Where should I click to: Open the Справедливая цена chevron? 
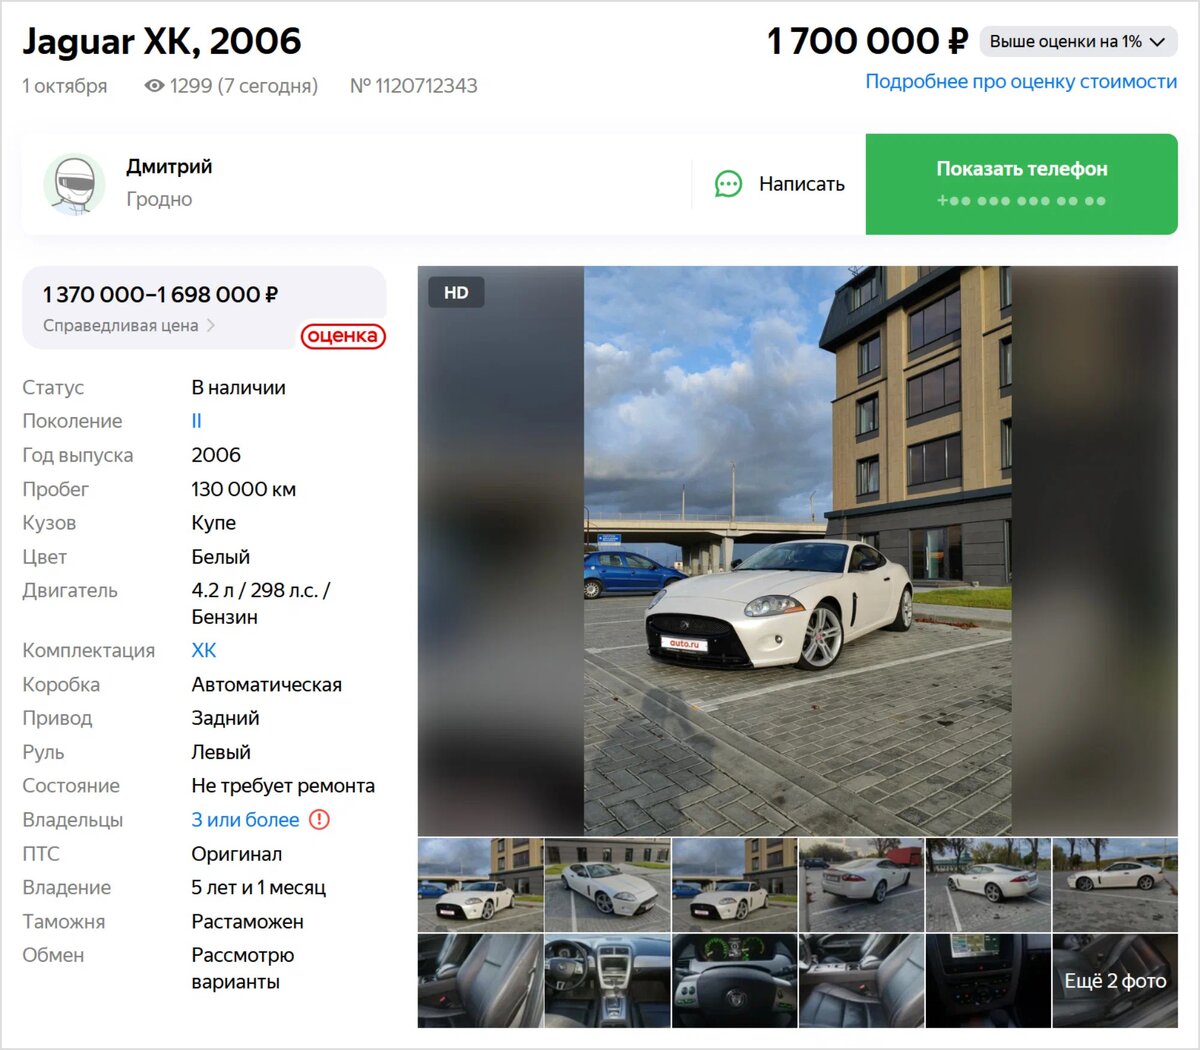click(211, 325)
